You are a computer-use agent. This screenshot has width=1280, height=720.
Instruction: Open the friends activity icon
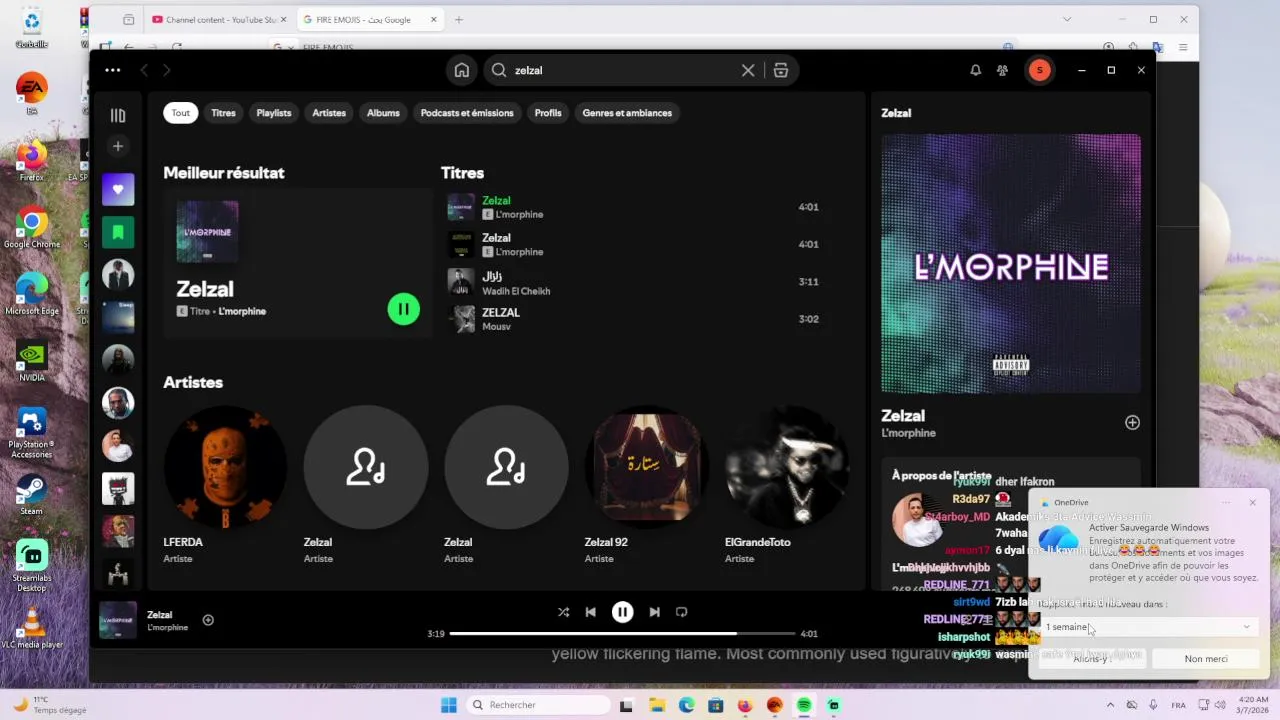pyautogui.click(x=1002, y=70)
